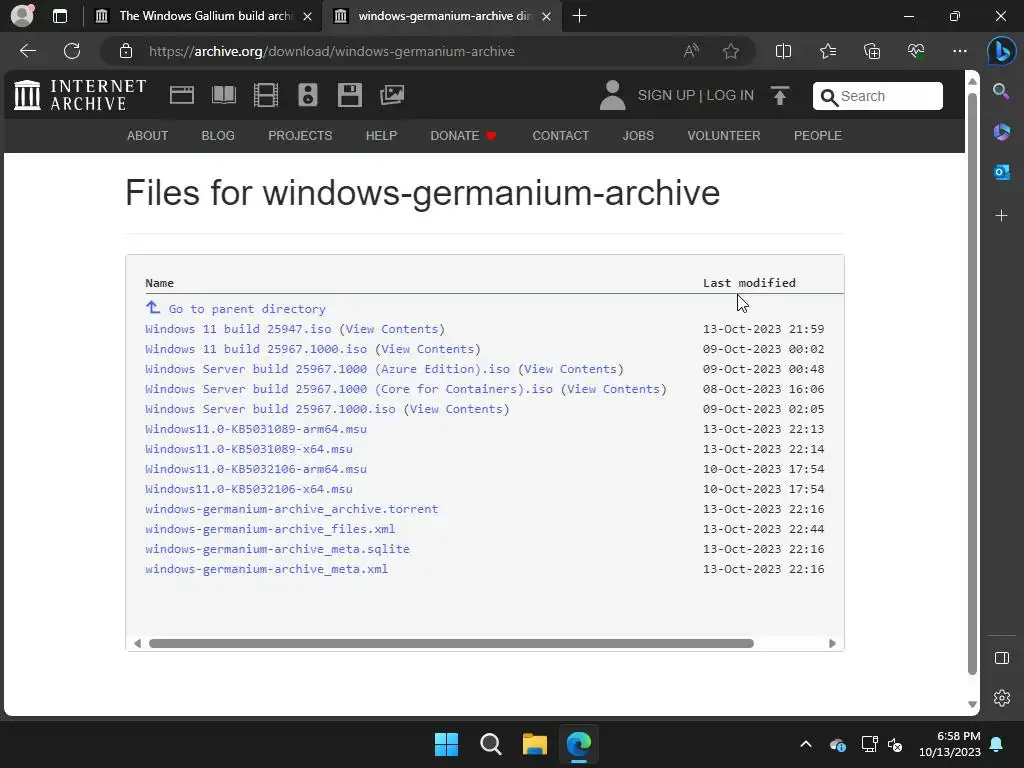Open the Microsoft 365 icon in sidebar
1024x768 pixels.
1001,132
